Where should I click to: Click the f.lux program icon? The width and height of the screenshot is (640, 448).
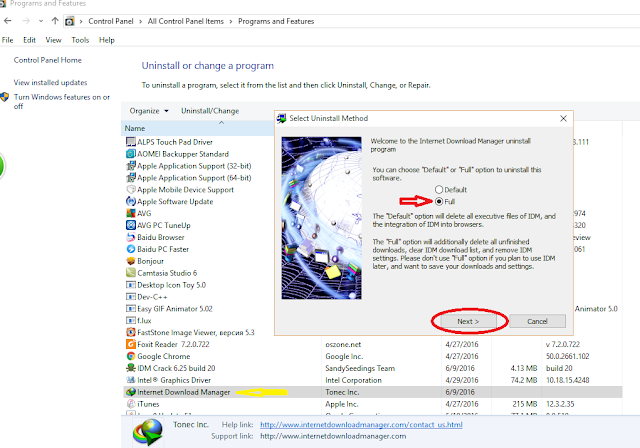click(x=131, y=320)
